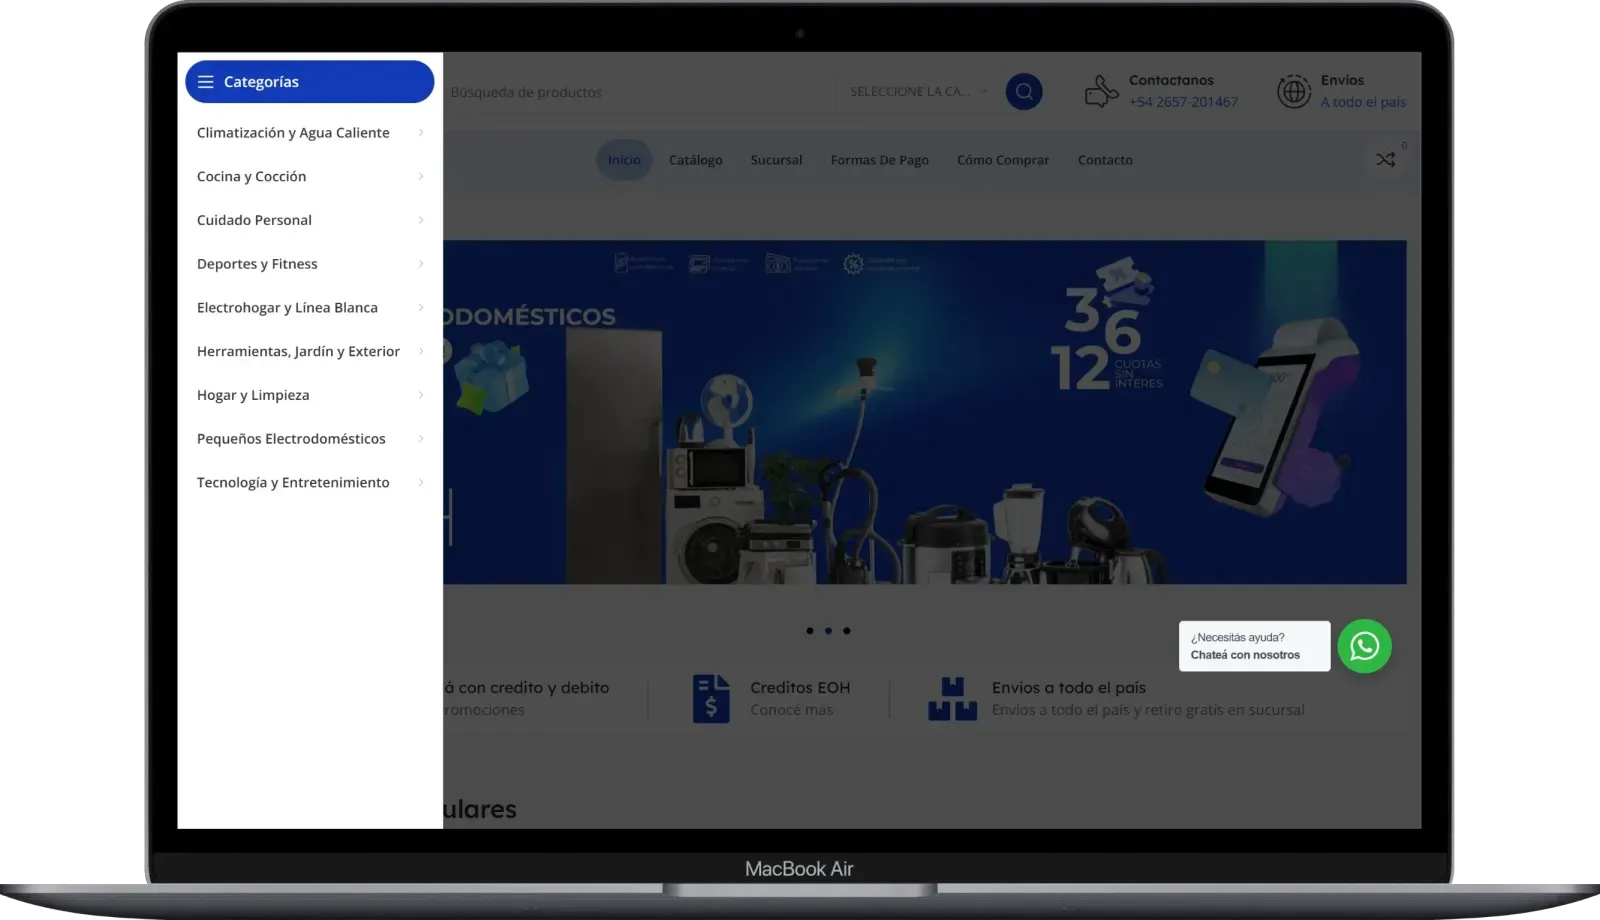Expand Electrohogar y Línea Blanca arrow
The image size is (1600, 920).
click(421, 307)
